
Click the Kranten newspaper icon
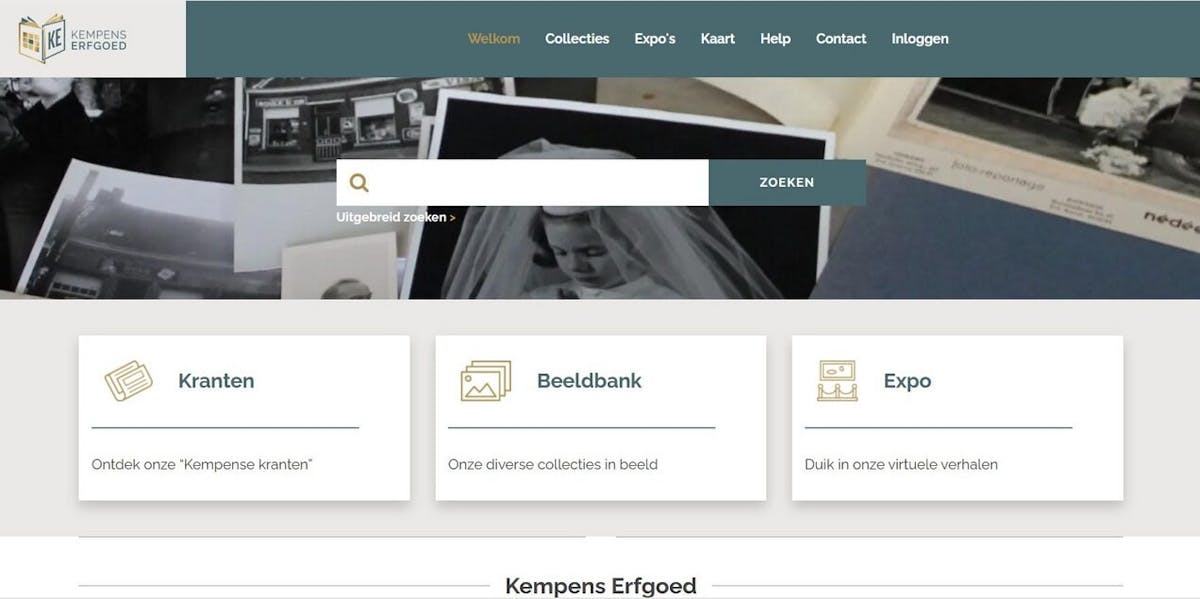point(129,381)
